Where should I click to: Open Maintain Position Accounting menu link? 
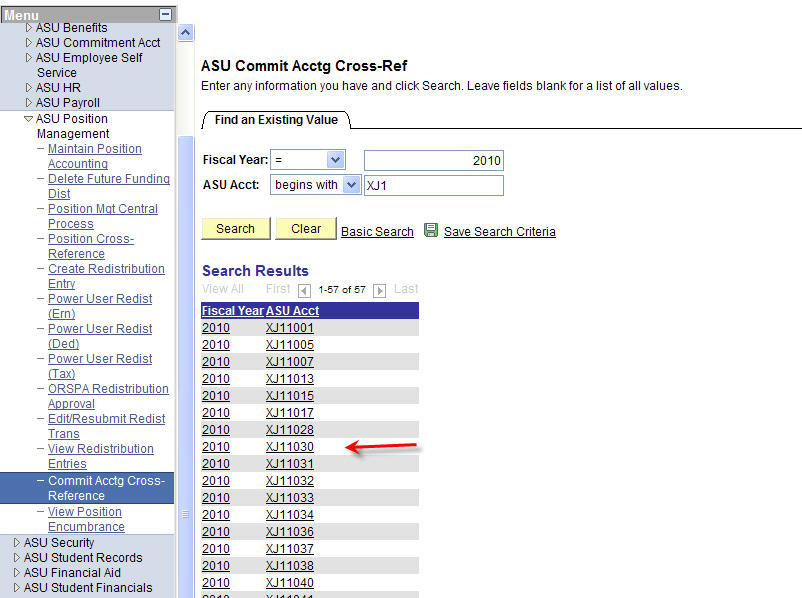[x=94, y=156]
